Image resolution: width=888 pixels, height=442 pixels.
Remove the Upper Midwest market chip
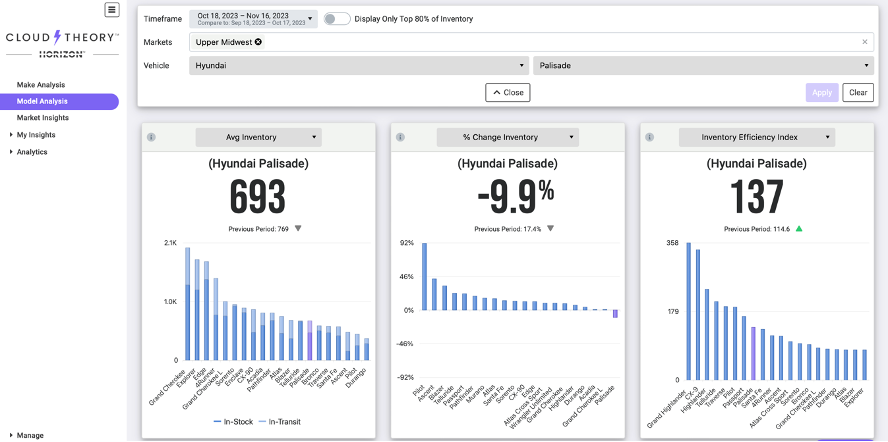(258, 42)
